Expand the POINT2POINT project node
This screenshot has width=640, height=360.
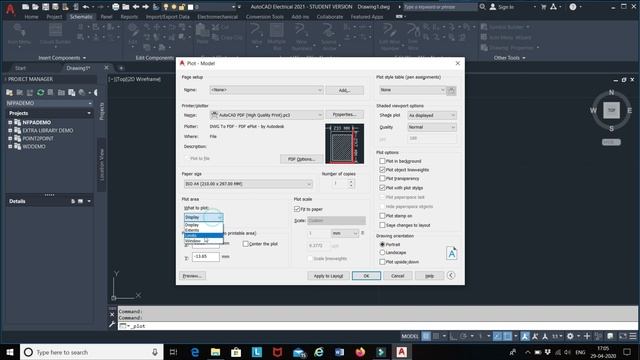click(x=10, y=138)
